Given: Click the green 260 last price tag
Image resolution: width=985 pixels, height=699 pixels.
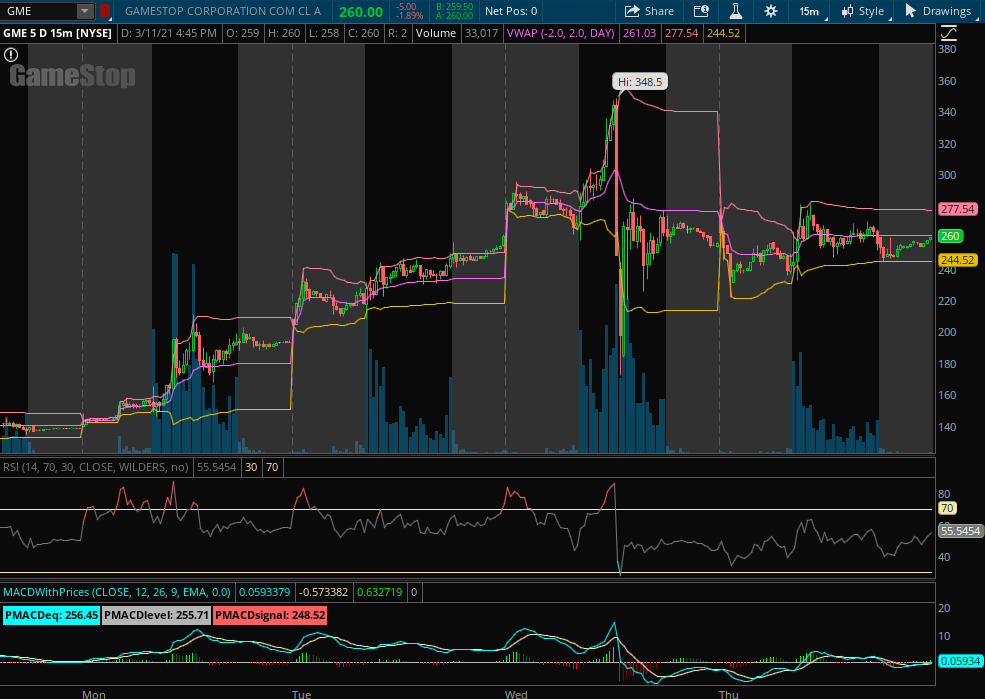Looking at the screenshot, I should click(950, 236).
